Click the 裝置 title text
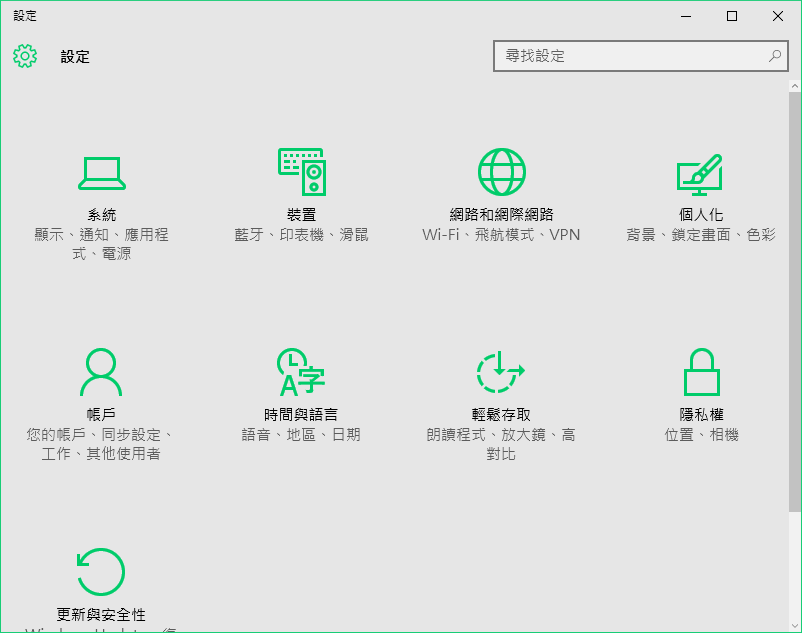 tap(302, 215)
